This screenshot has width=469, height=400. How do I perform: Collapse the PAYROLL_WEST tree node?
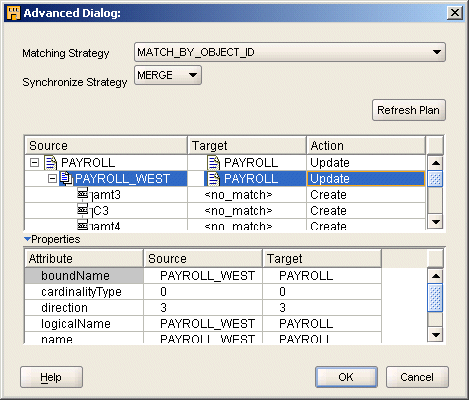click(x=52, y=179)
